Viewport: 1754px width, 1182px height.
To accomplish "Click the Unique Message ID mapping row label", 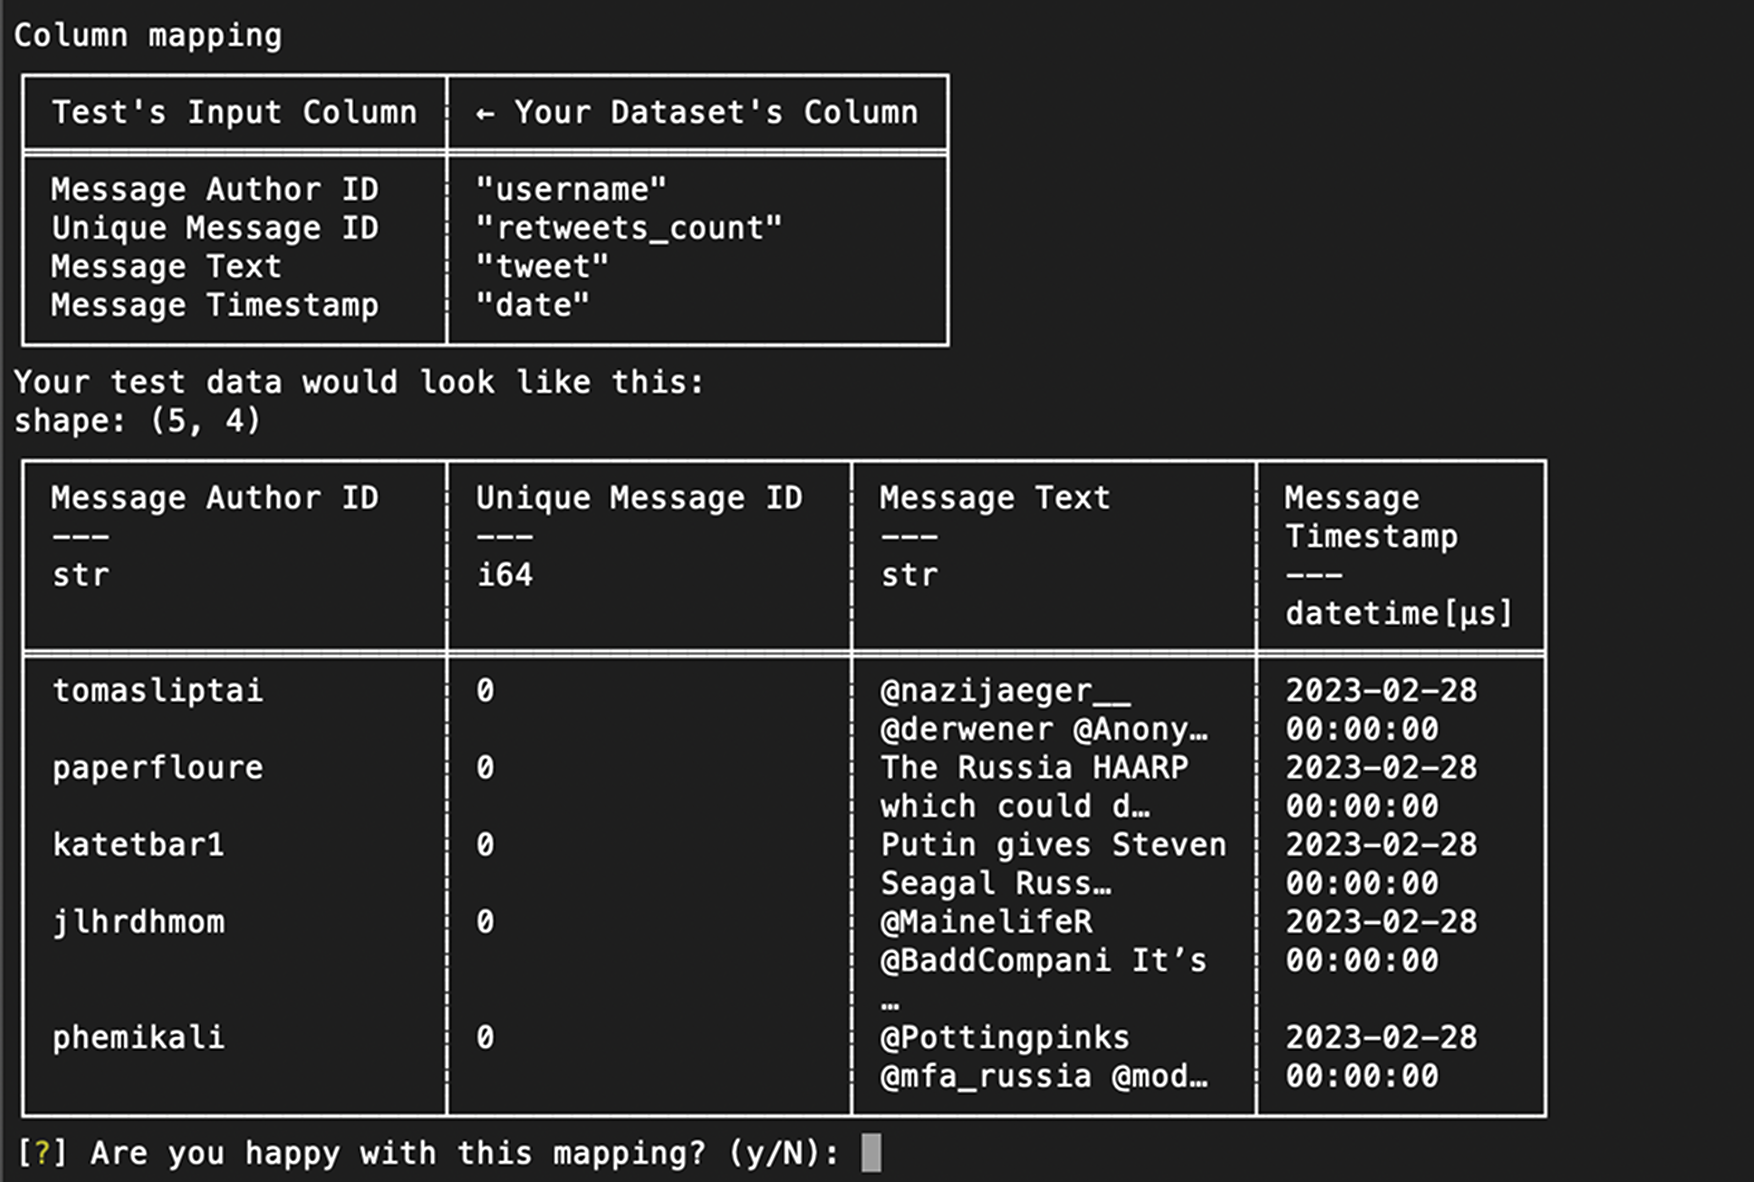I will point(215,228).
